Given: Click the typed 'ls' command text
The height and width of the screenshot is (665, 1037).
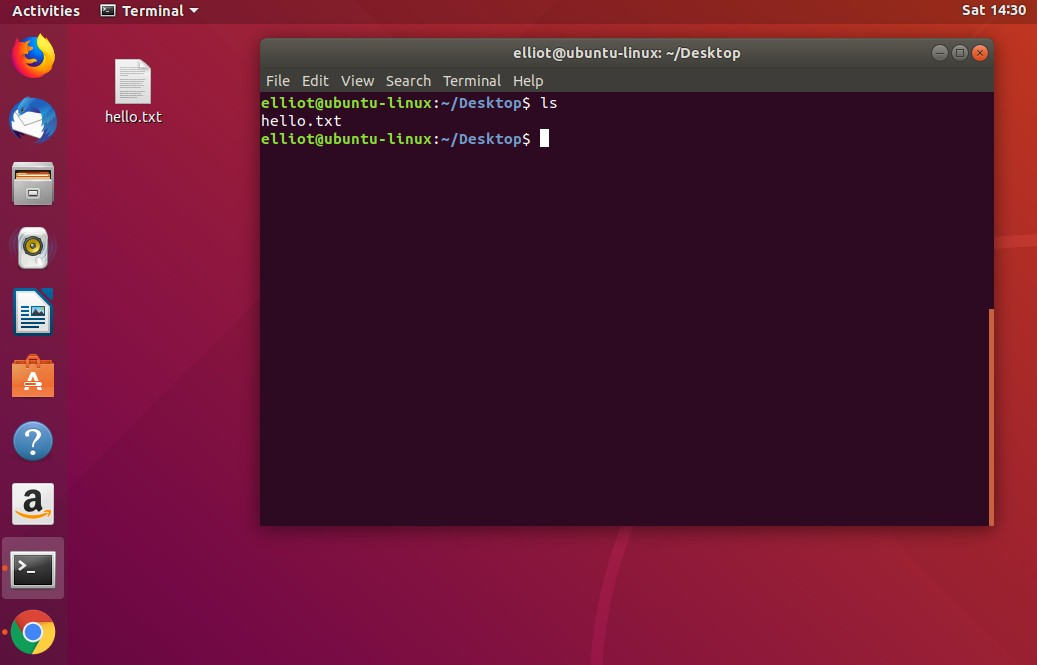Looking at the screenshot, I should tap(549, 103).
